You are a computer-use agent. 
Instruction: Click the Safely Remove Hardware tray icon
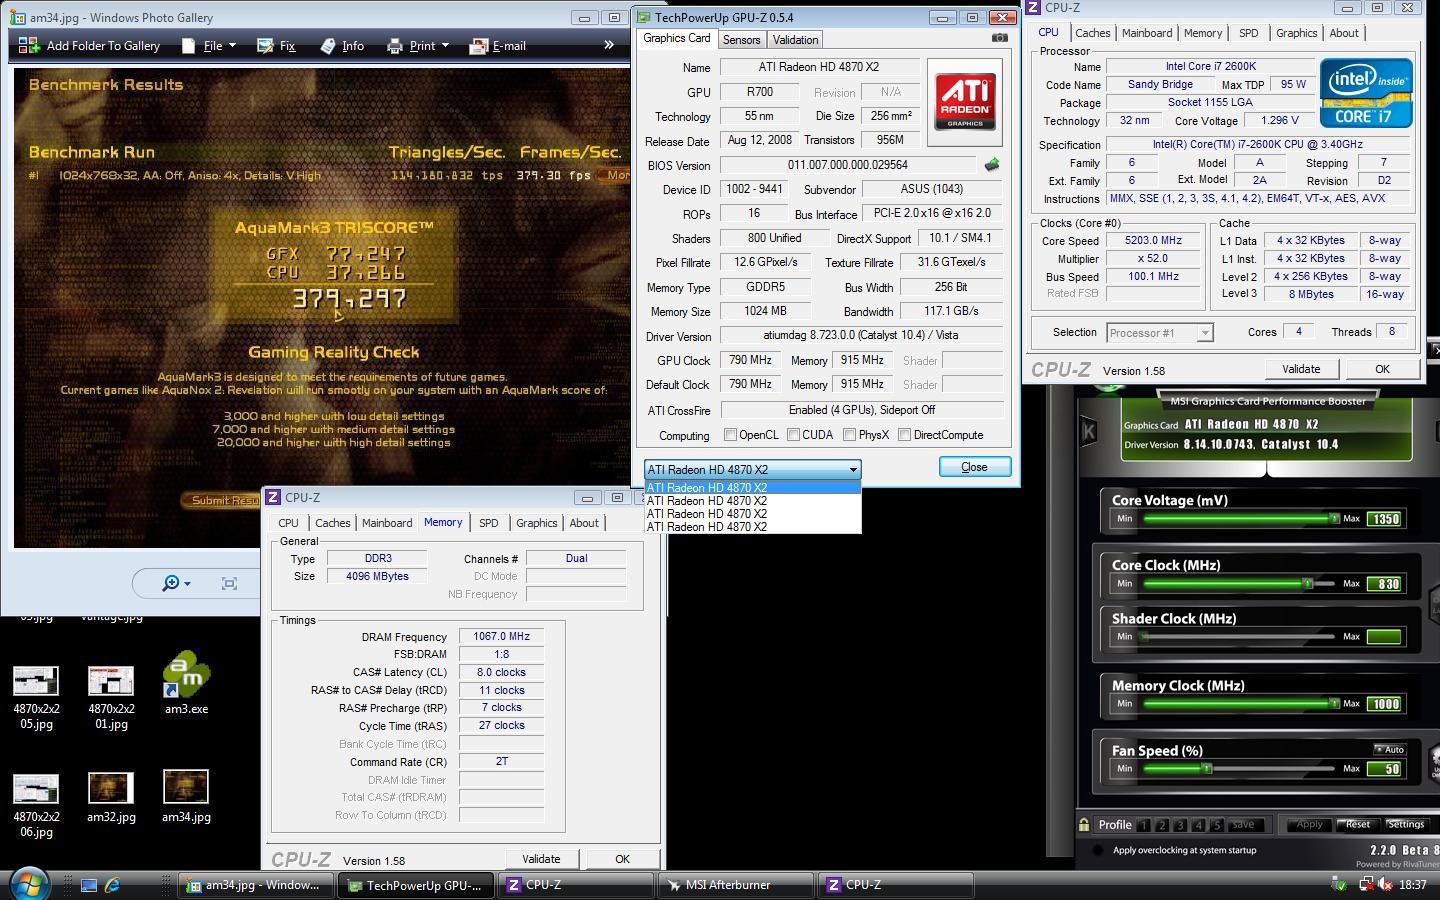click(1339, 885)
